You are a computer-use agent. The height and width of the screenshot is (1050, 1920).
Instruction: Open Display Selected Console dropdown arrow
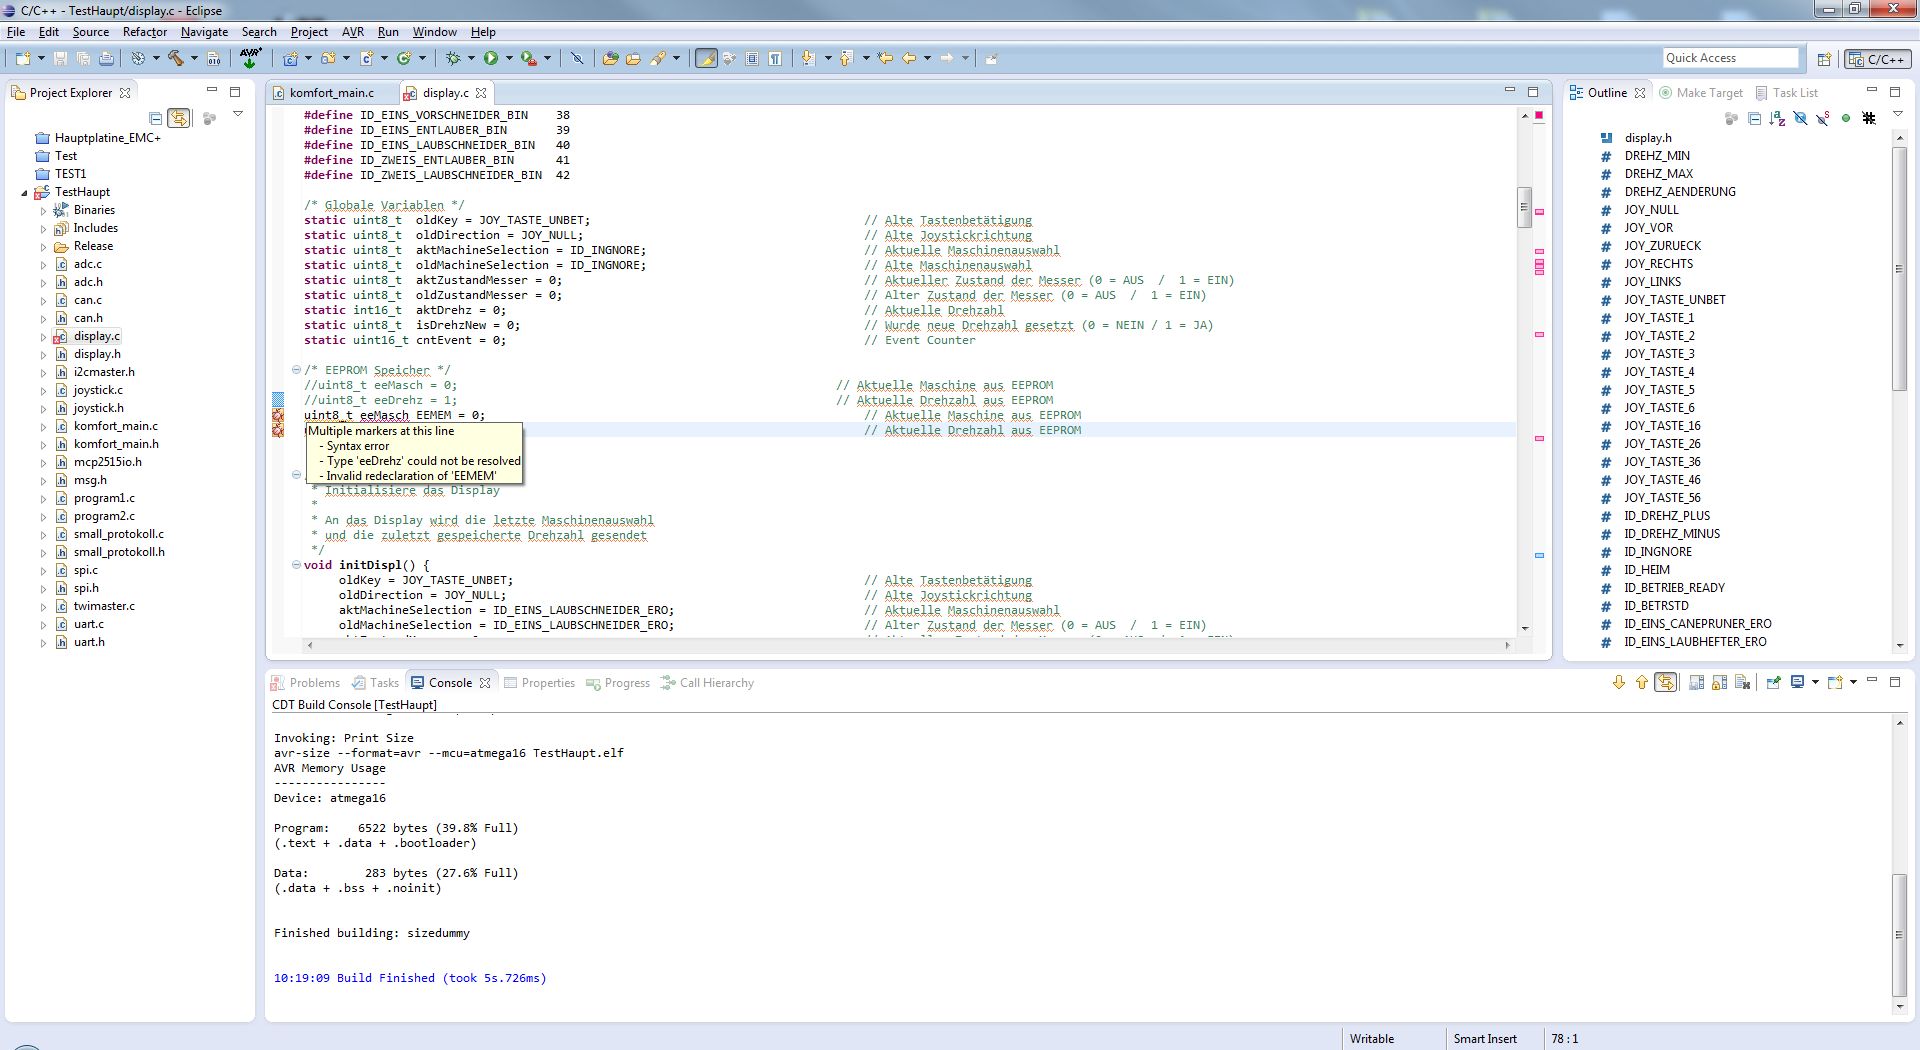[1815, 683]
